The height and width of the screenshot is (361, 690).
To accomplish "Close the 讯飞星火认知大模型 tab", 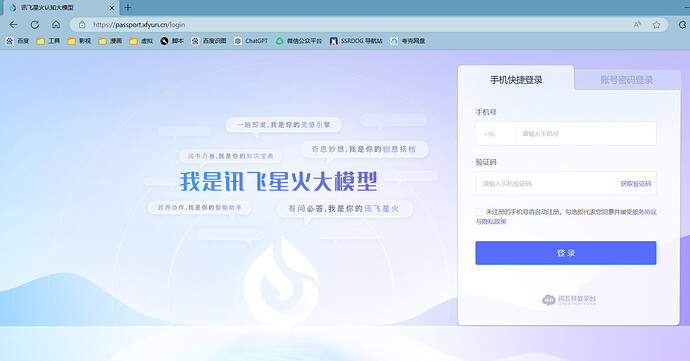I will 112,7.
